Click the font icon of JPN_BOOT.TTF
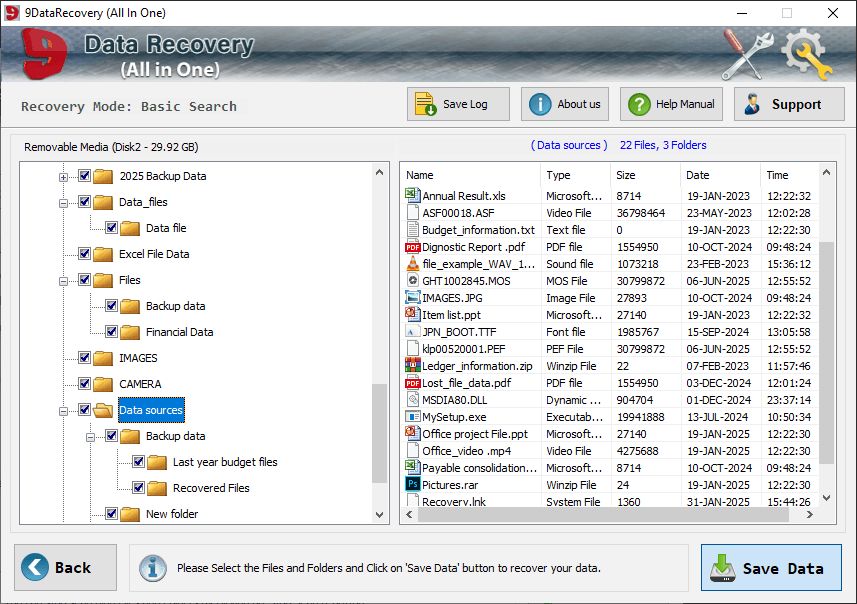 coord(413,331)
